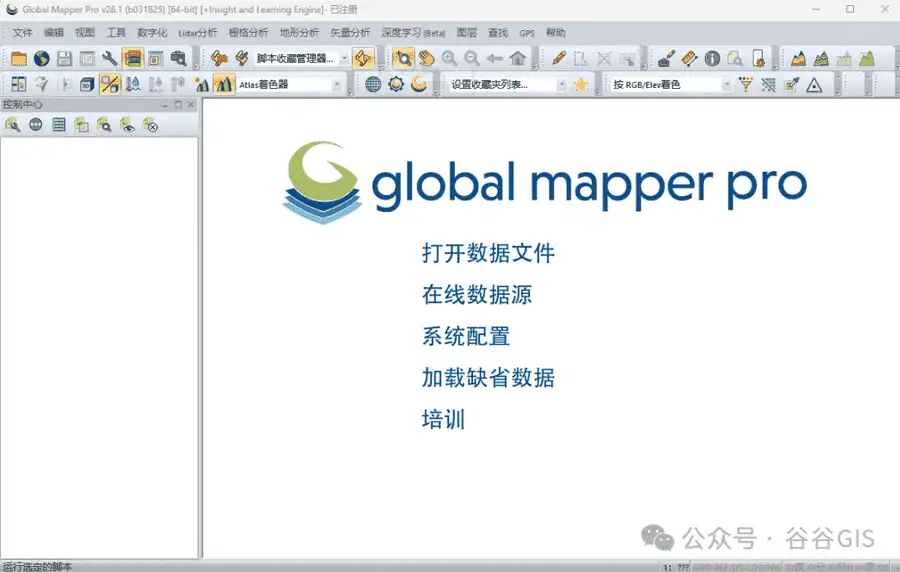The height and width of the screenshot is (572, 900).
Task: Click the camera with magnifier capture icon
Action: [x=179, y=58]
